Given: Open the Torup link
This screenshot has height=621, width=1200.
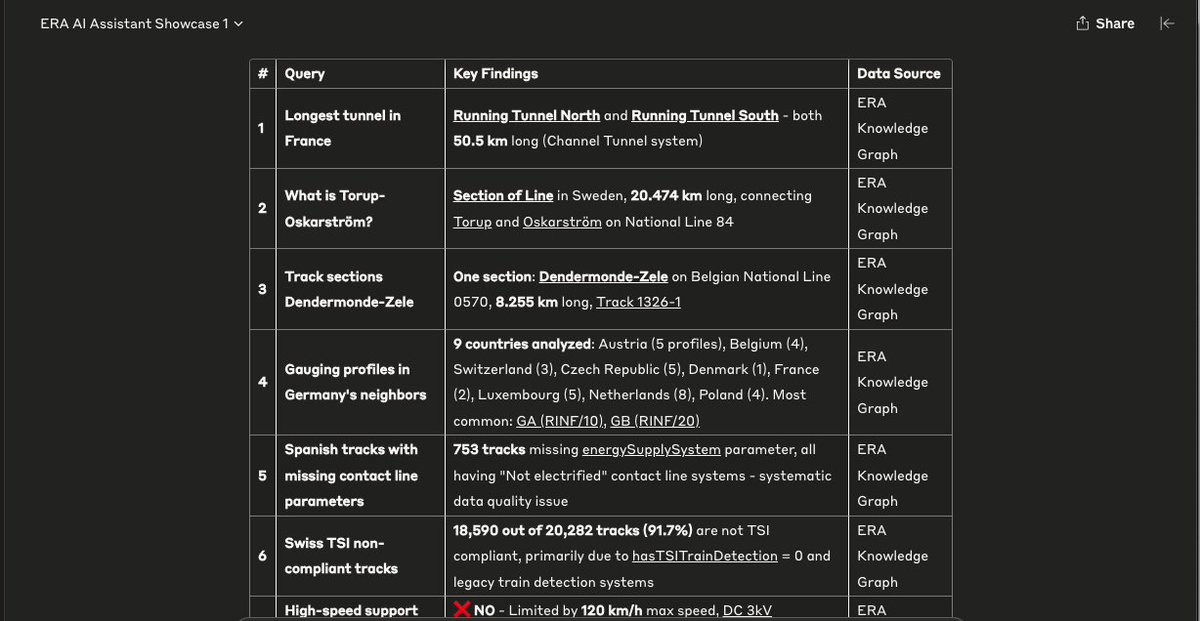Looking at the screenshot, I should (x=472, y=221).
